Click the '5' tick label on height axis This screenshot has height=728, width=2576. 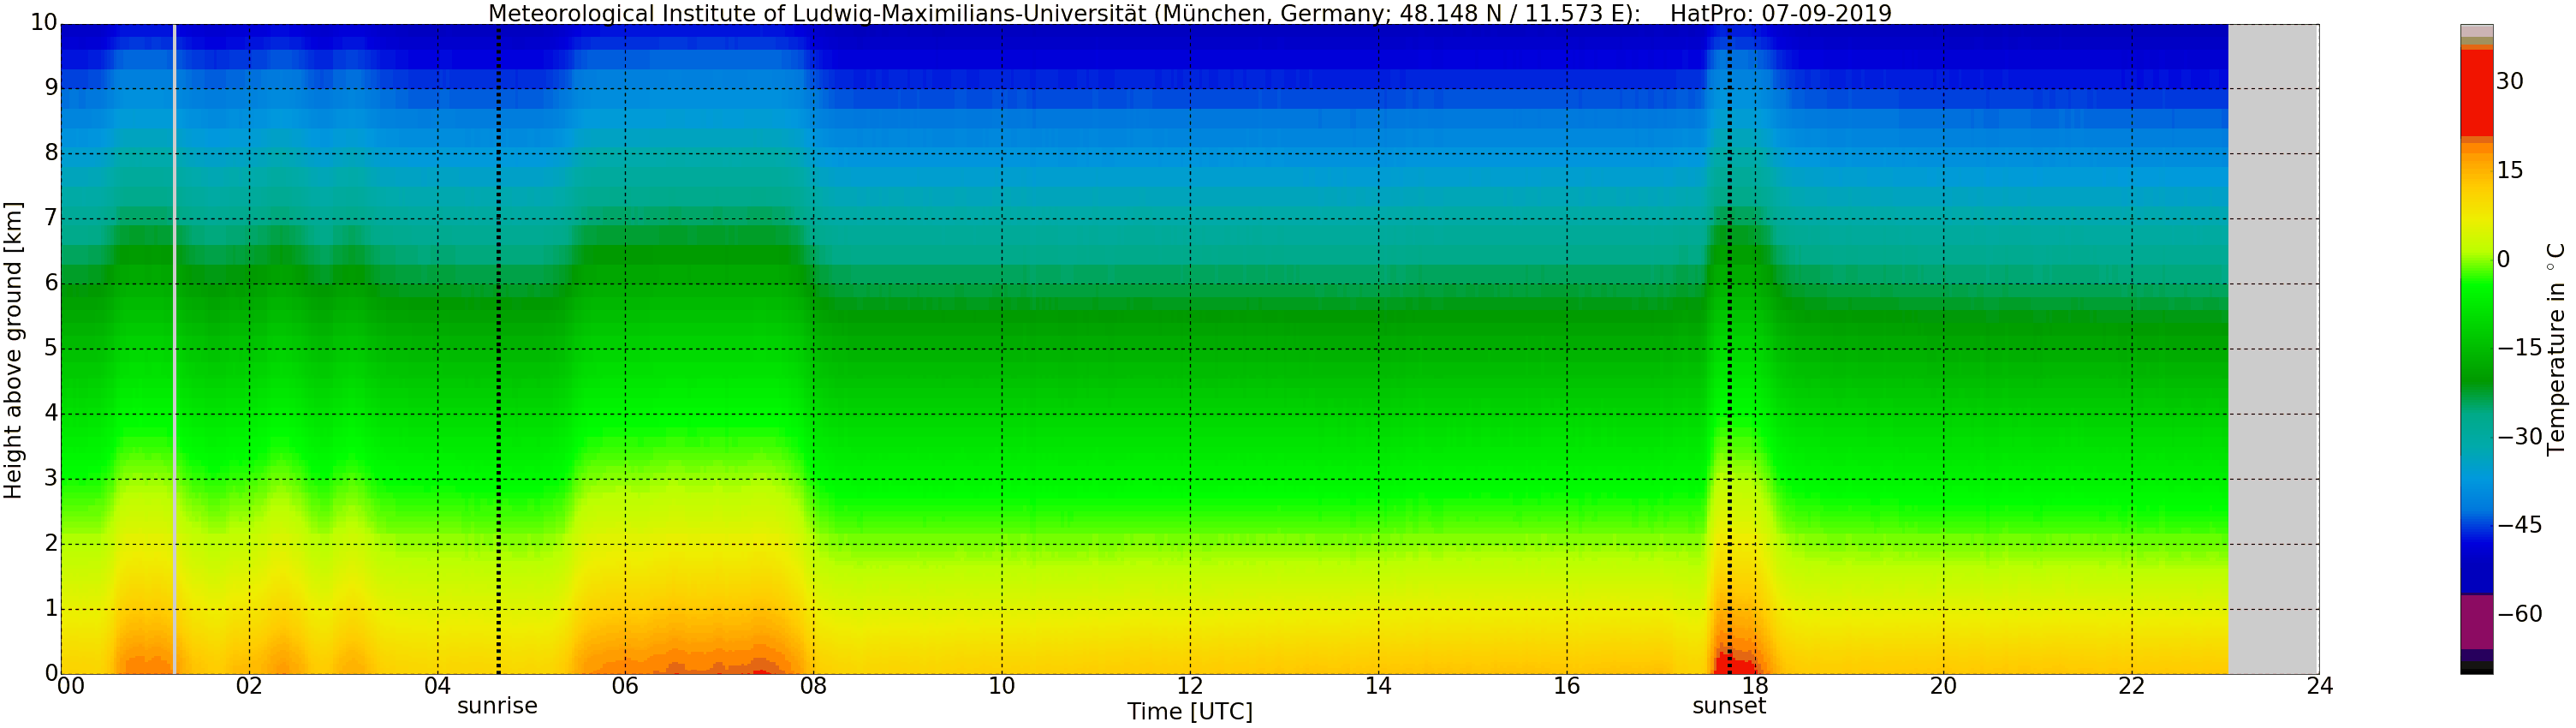point(50,349)
